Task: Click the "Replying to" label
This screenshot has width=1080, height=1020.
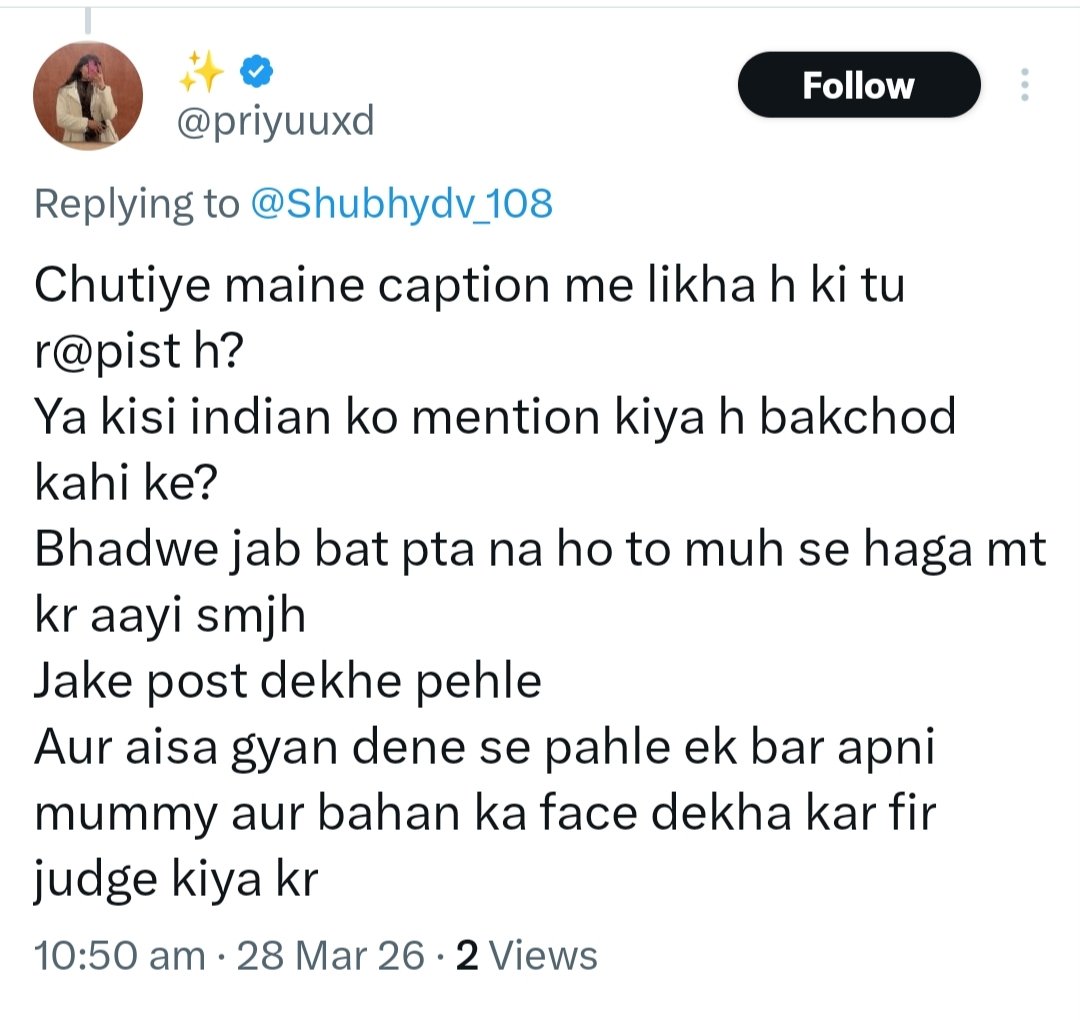Action: [x=137, y=204]
